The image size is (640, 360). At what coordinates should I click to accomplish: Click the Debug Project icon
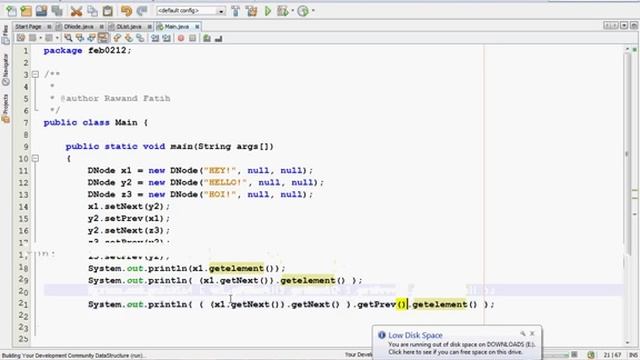point(282,11)
